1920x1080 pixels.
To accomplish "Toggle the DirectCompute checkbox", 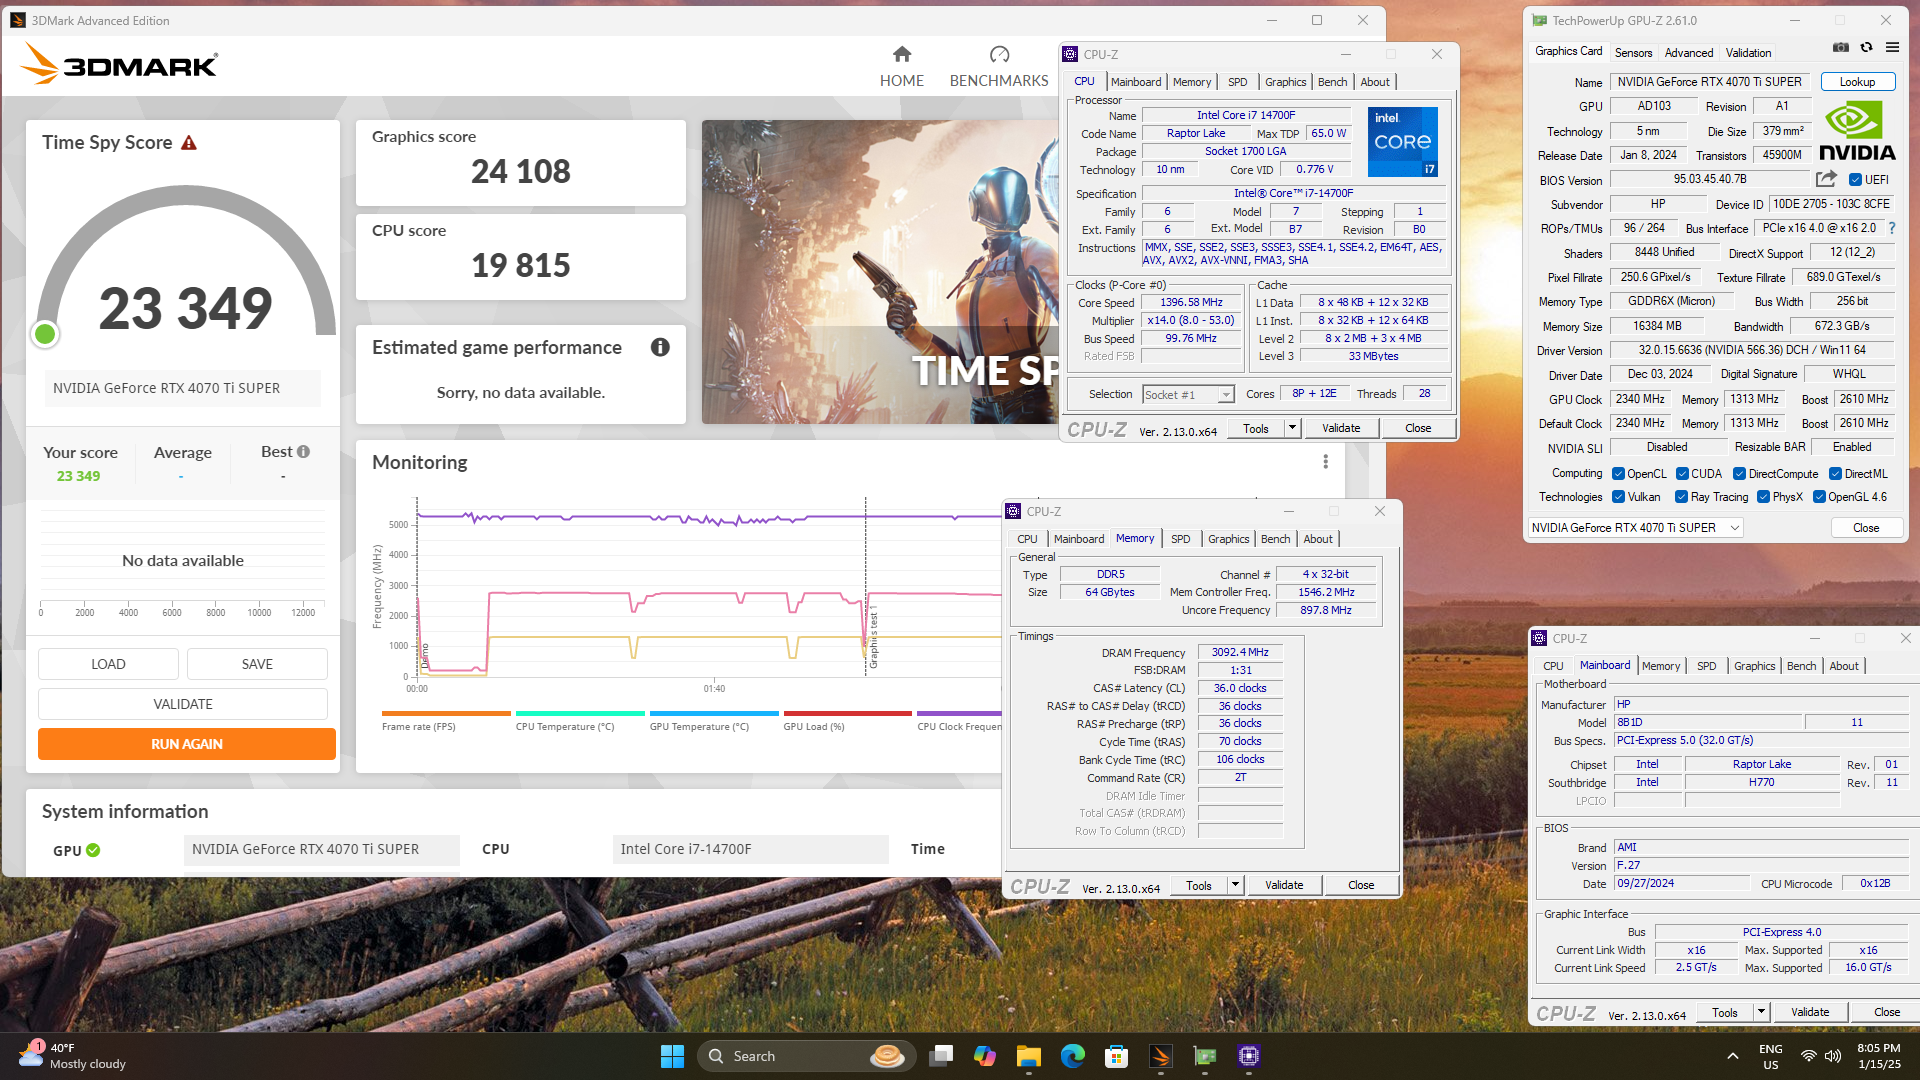I will [x=1740, y=474].
